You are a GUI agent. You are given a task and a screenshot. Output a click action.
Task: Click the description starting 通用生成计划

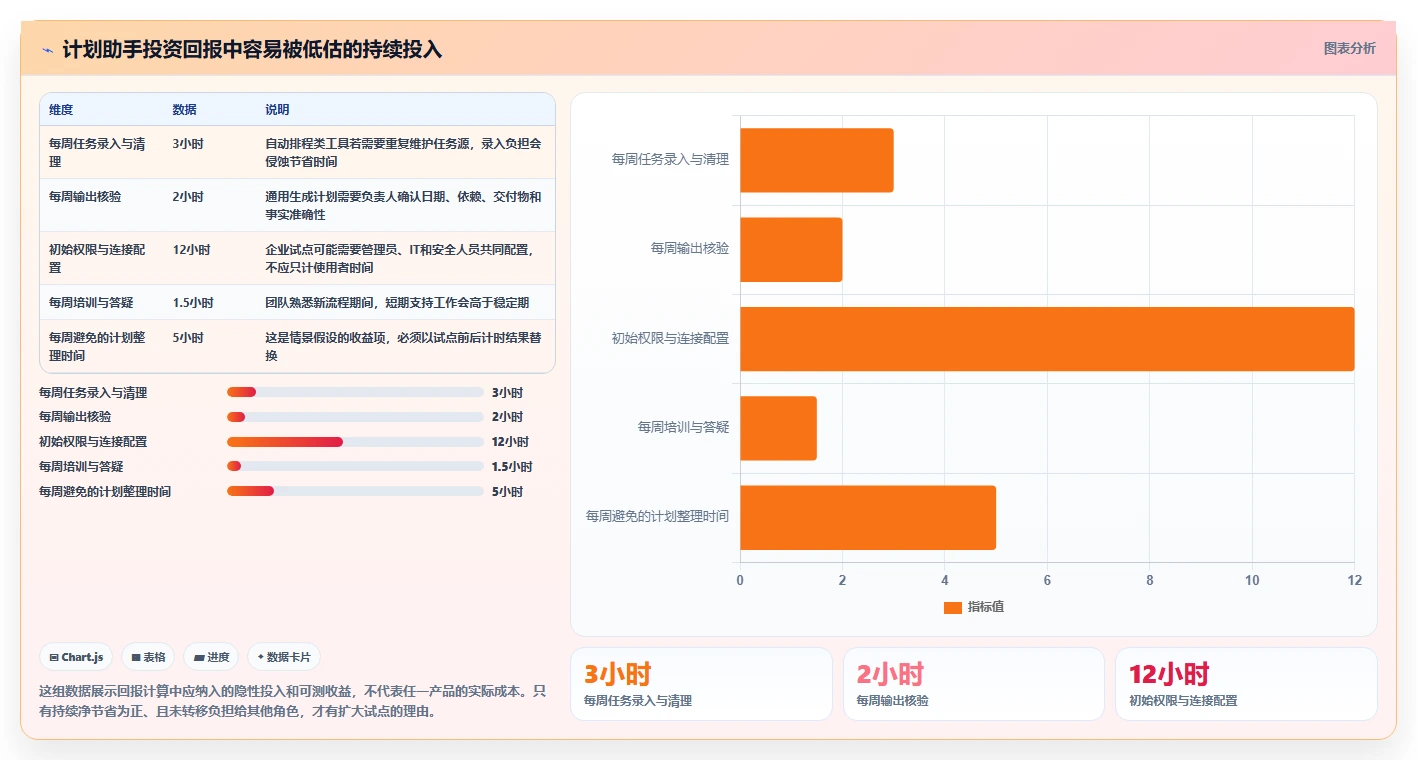point(403,205)
